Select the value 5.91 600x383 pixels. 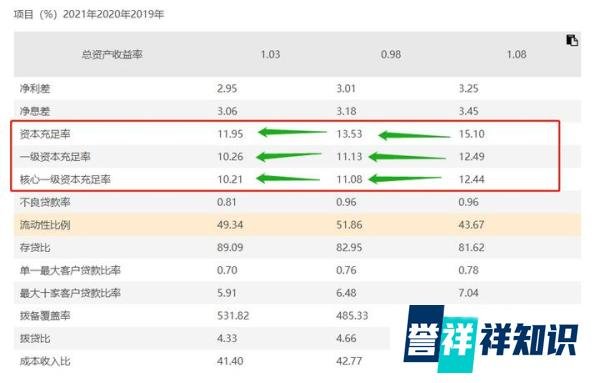click(x=227, y=293)
